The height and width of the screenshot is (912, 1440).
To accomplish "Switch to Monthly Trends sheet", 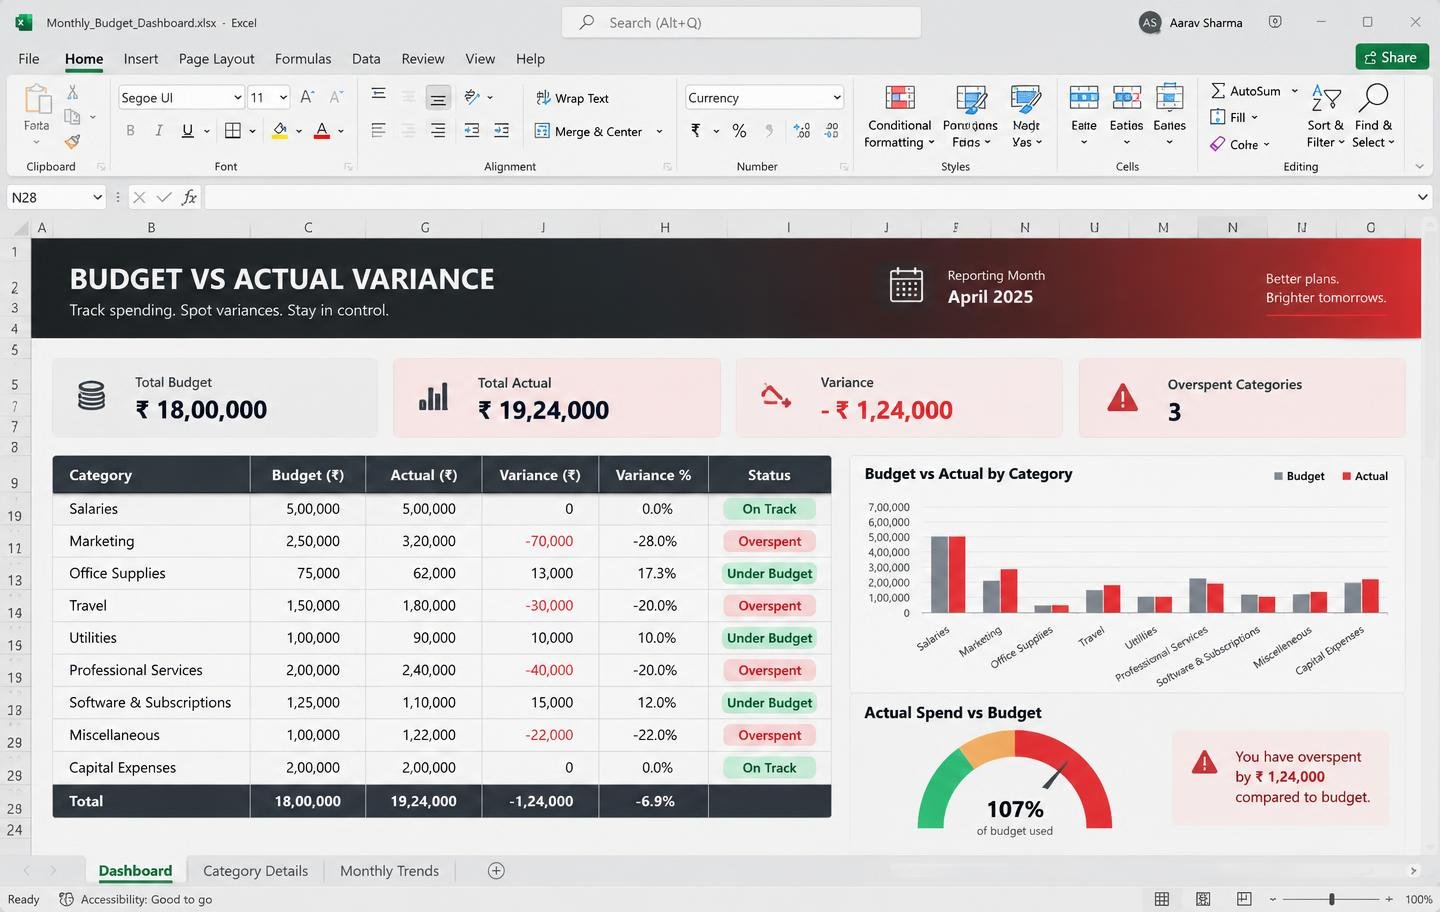I will (x=390, y=871).
